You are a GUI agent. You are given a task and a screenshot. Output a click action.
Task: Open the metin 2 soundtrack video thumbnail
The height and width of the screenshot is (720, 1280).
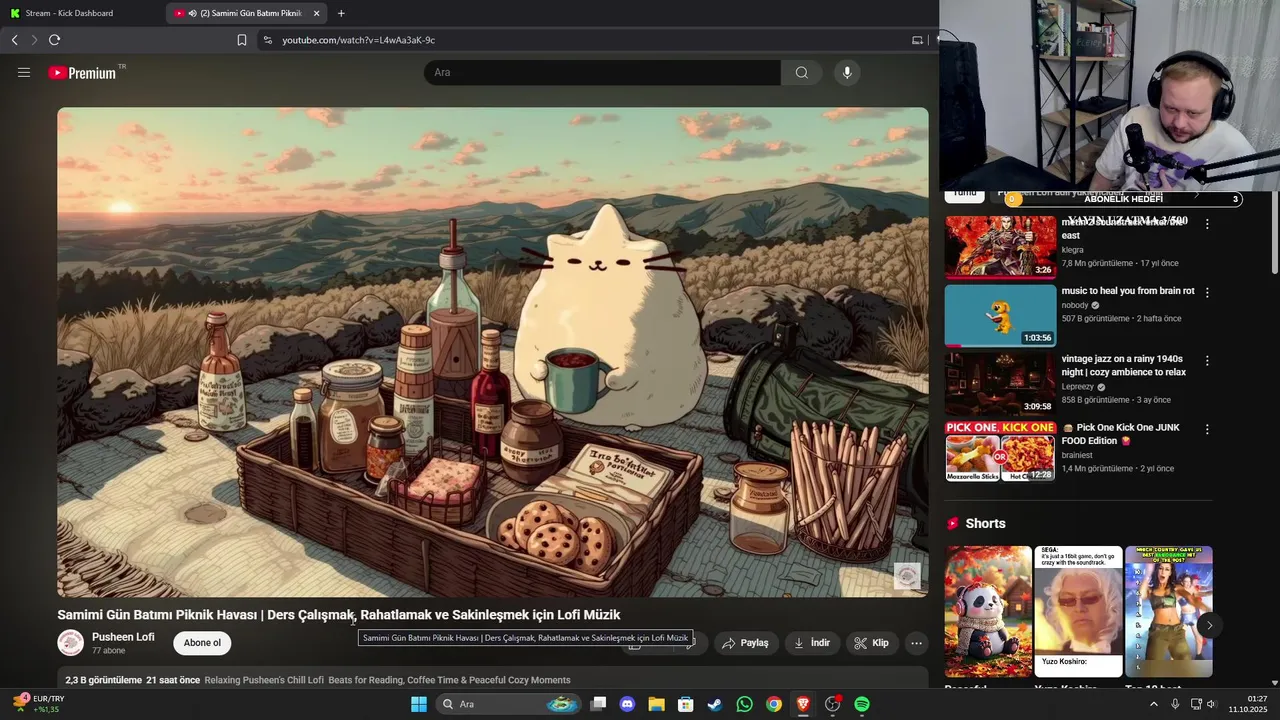(x=1000, y=247)
